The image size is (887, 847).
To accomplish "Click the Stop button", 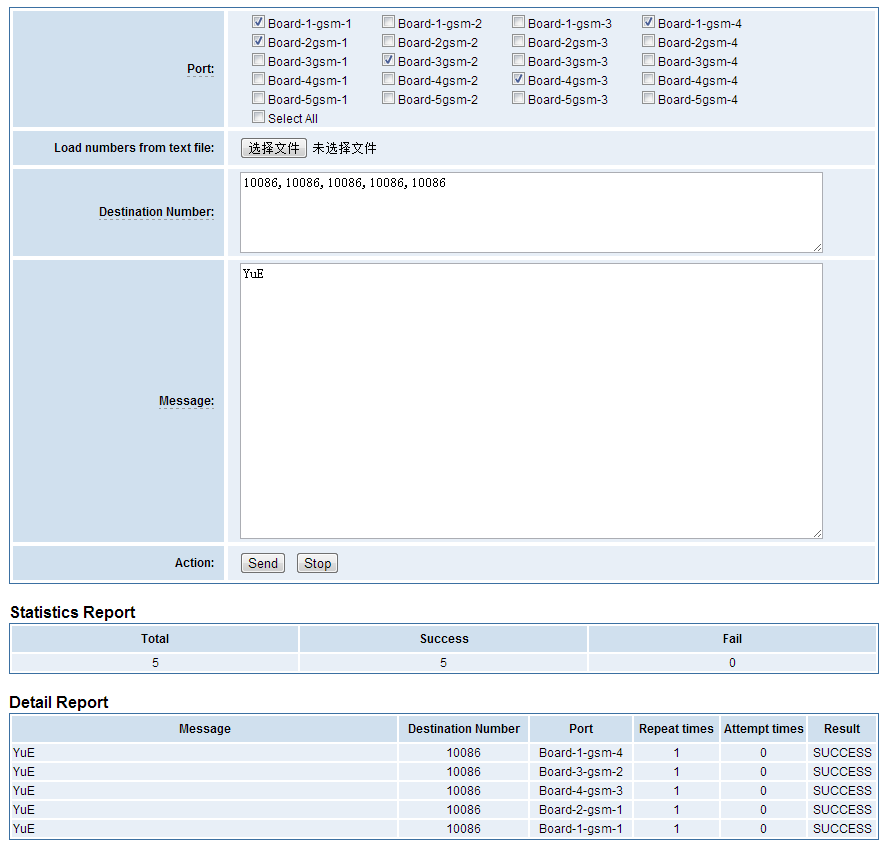I will (317, 564).
